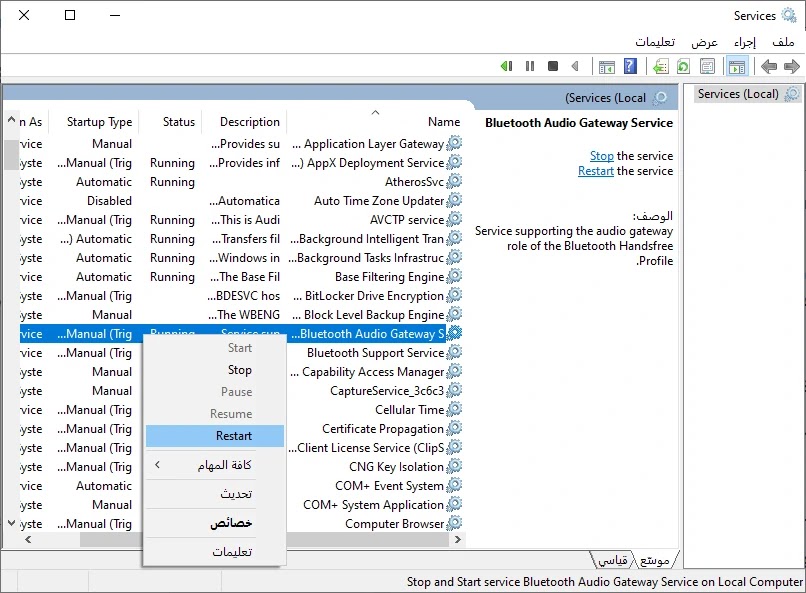
Task: Click gear icon of AppX Deployment Service row
Action: (454, 162)
